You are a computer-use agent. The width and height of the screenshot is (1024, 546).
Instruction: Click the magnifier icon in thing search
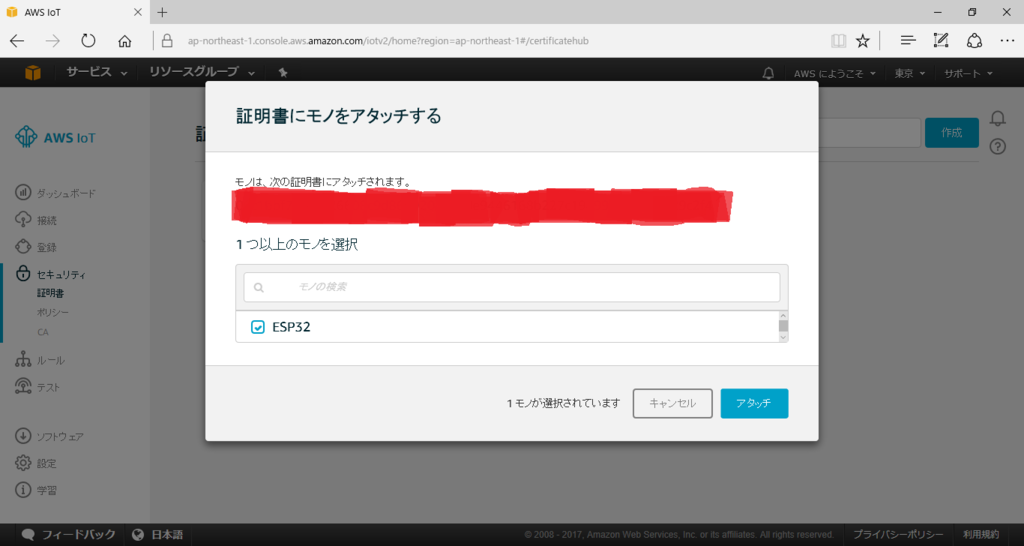click(259, 287)
